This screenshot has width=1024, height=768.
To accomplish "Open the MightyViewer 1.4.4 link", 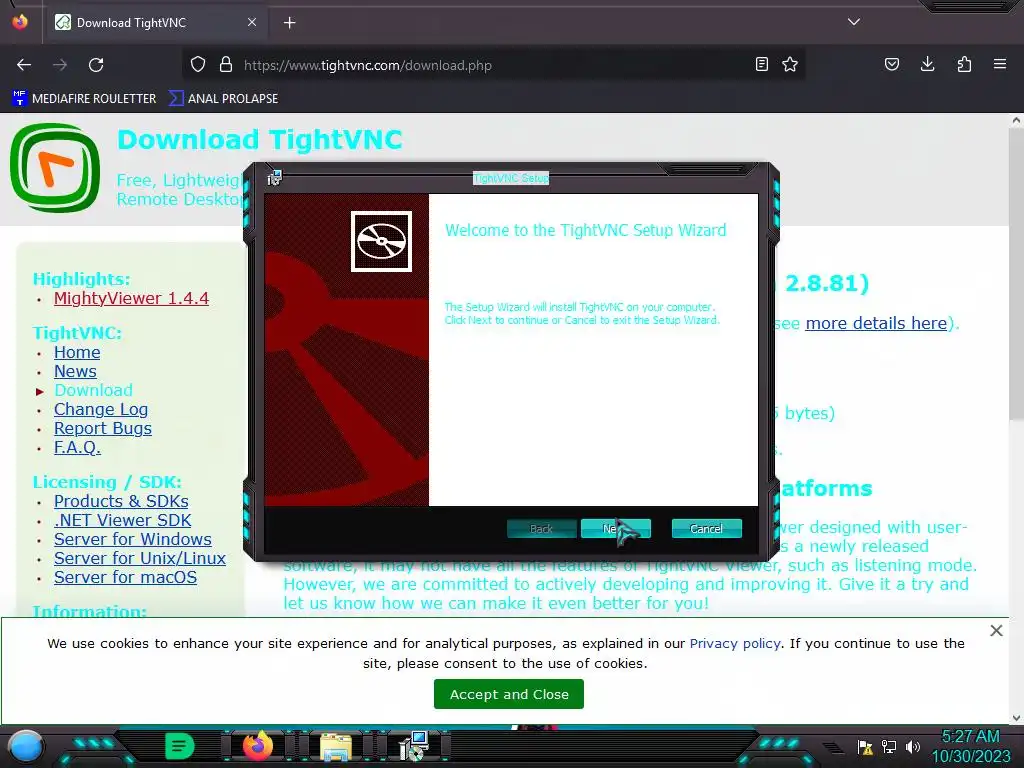I will [131, 298].
